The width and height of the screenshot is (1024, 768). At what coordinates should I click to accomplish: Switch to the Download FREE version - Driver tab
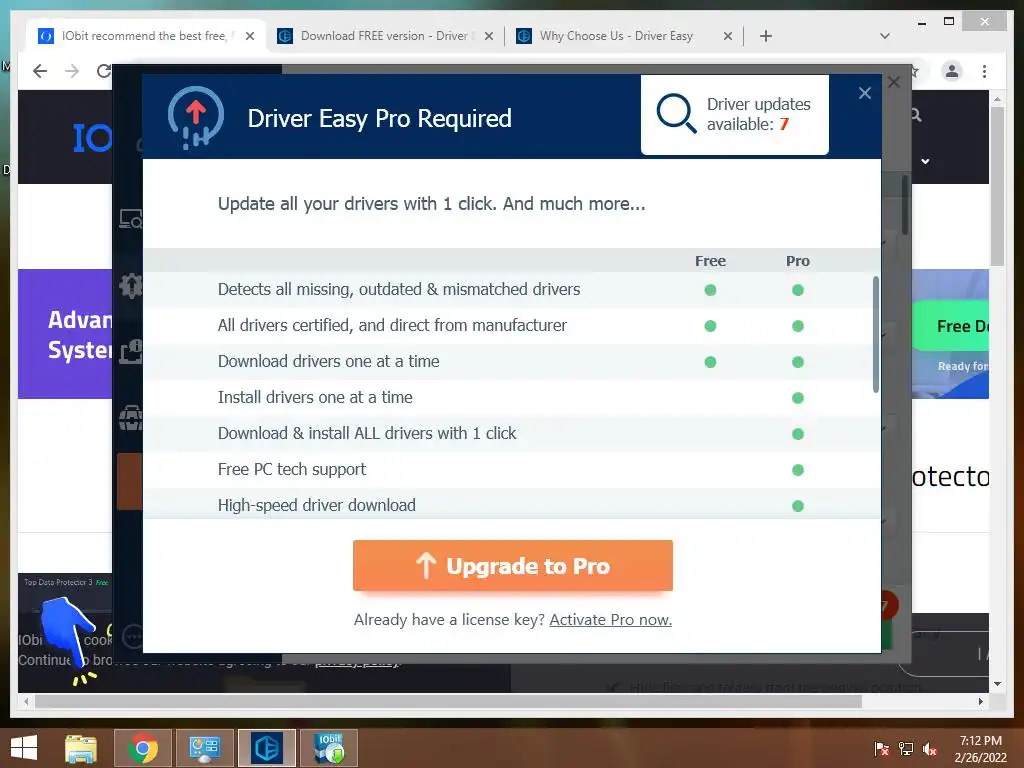(384, 36)
